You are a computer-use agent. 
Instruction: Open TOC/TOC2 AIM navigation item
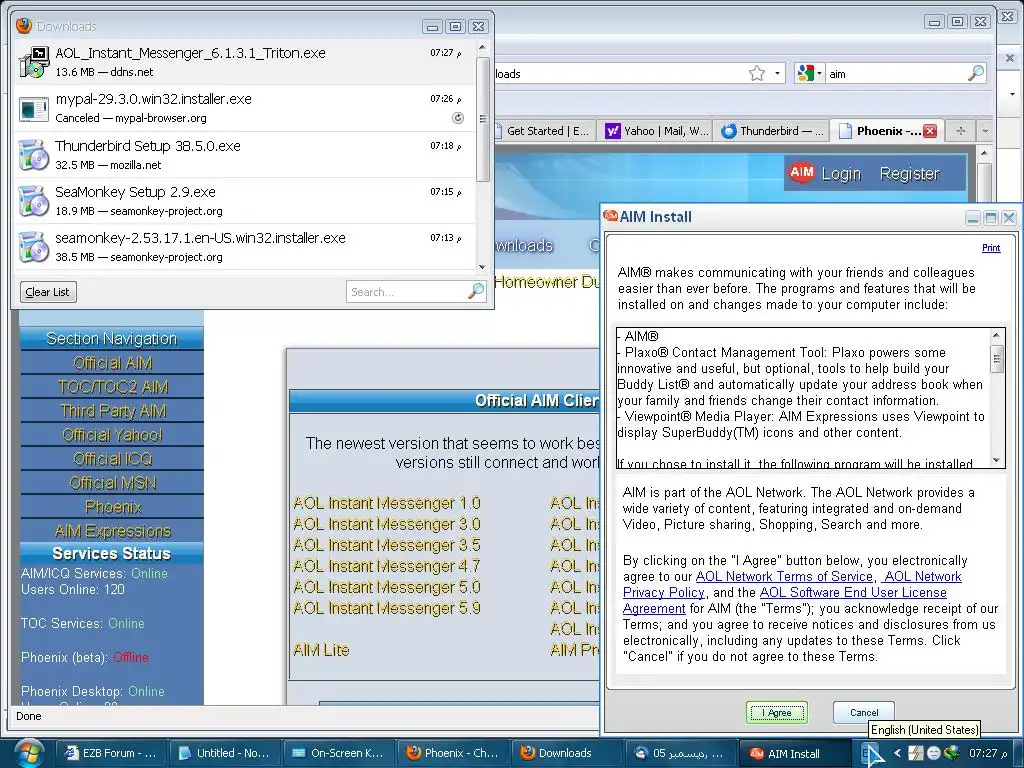point(112,387)
